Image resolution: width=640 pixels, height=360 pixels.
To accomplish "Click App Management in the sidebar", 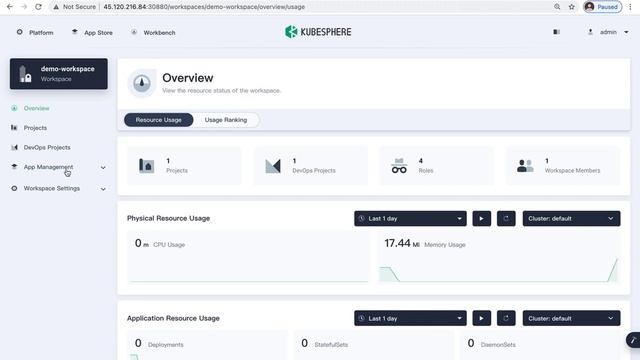I will tap(48, 167).
